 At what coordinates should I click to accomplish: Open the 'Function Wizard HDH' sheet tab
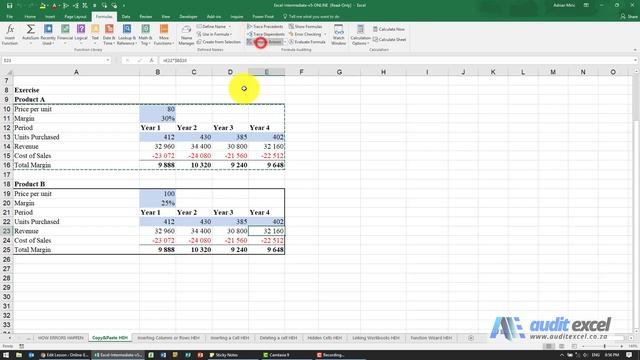(431, 338)
